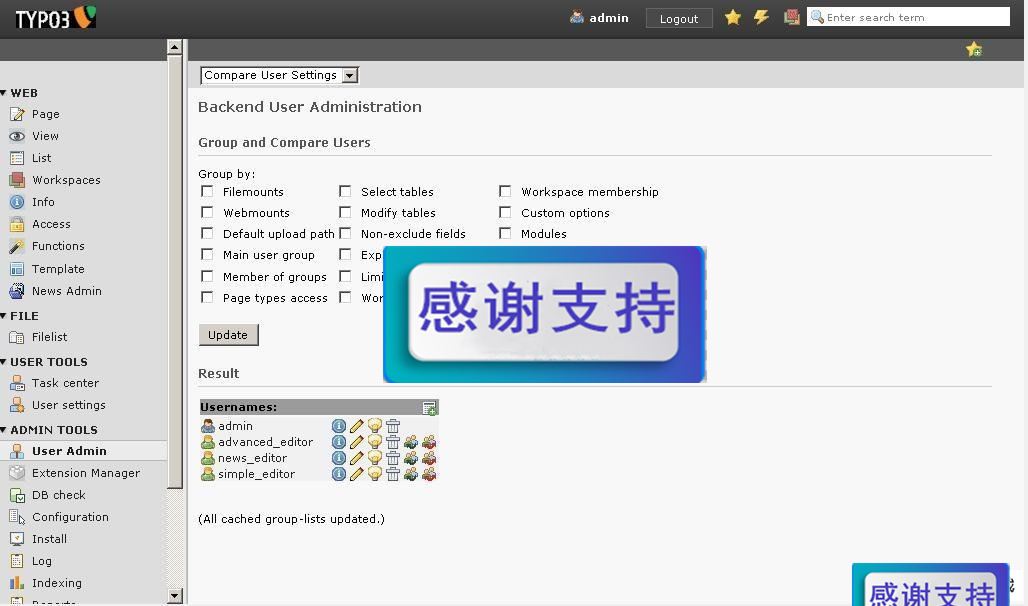This screenshot has width=1028, height=606.
Task: Edit news_editor with the pencil icon
Action: click(x=357, y=458)
